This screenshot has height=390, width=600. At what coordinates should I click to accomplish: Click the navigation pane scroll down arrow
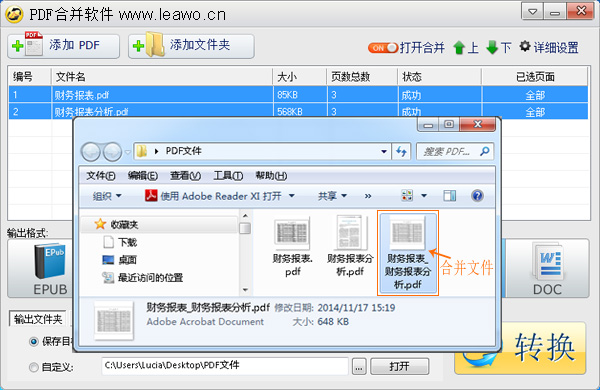point(245,290)
